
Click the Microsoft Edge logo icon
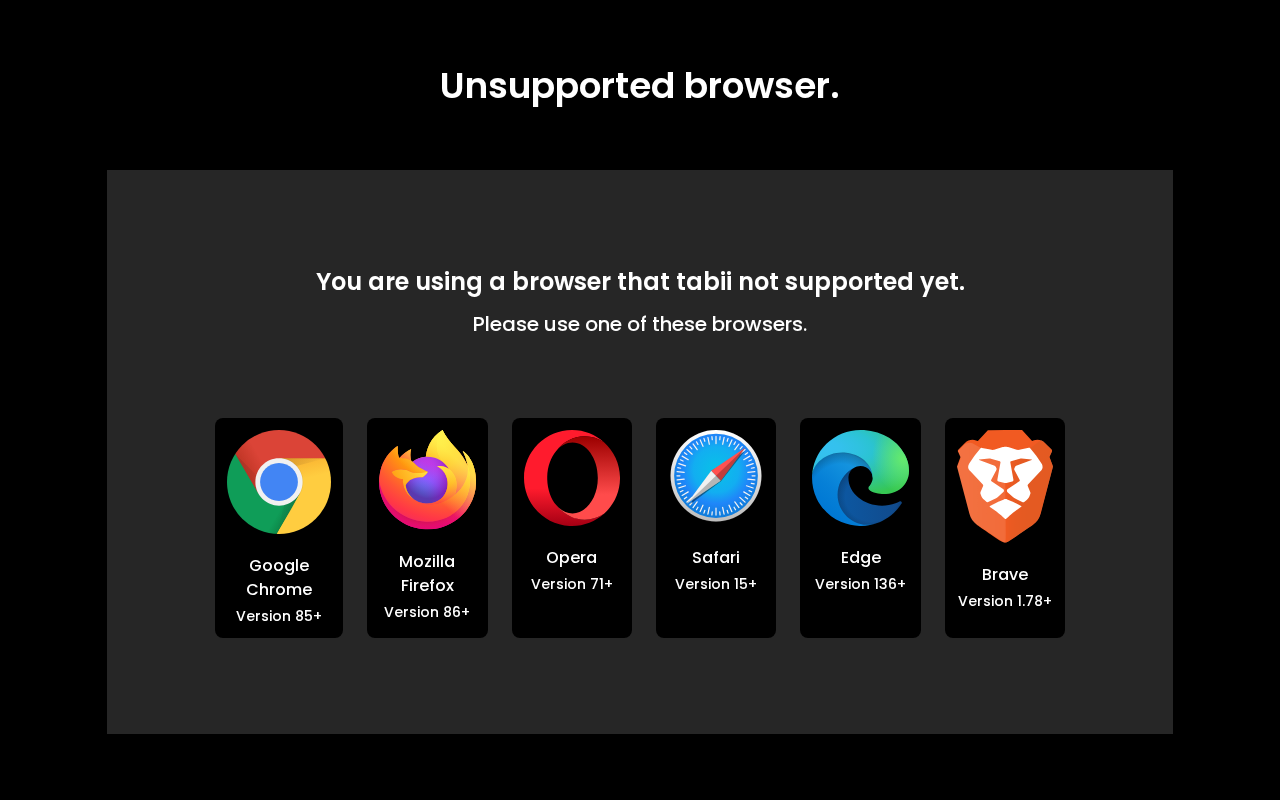860,478
